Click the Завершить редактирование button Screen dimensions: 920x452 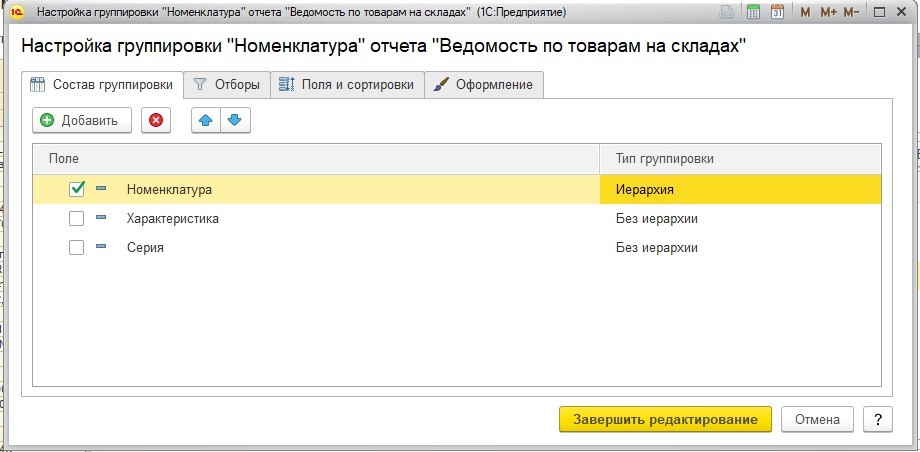(665, 419)
